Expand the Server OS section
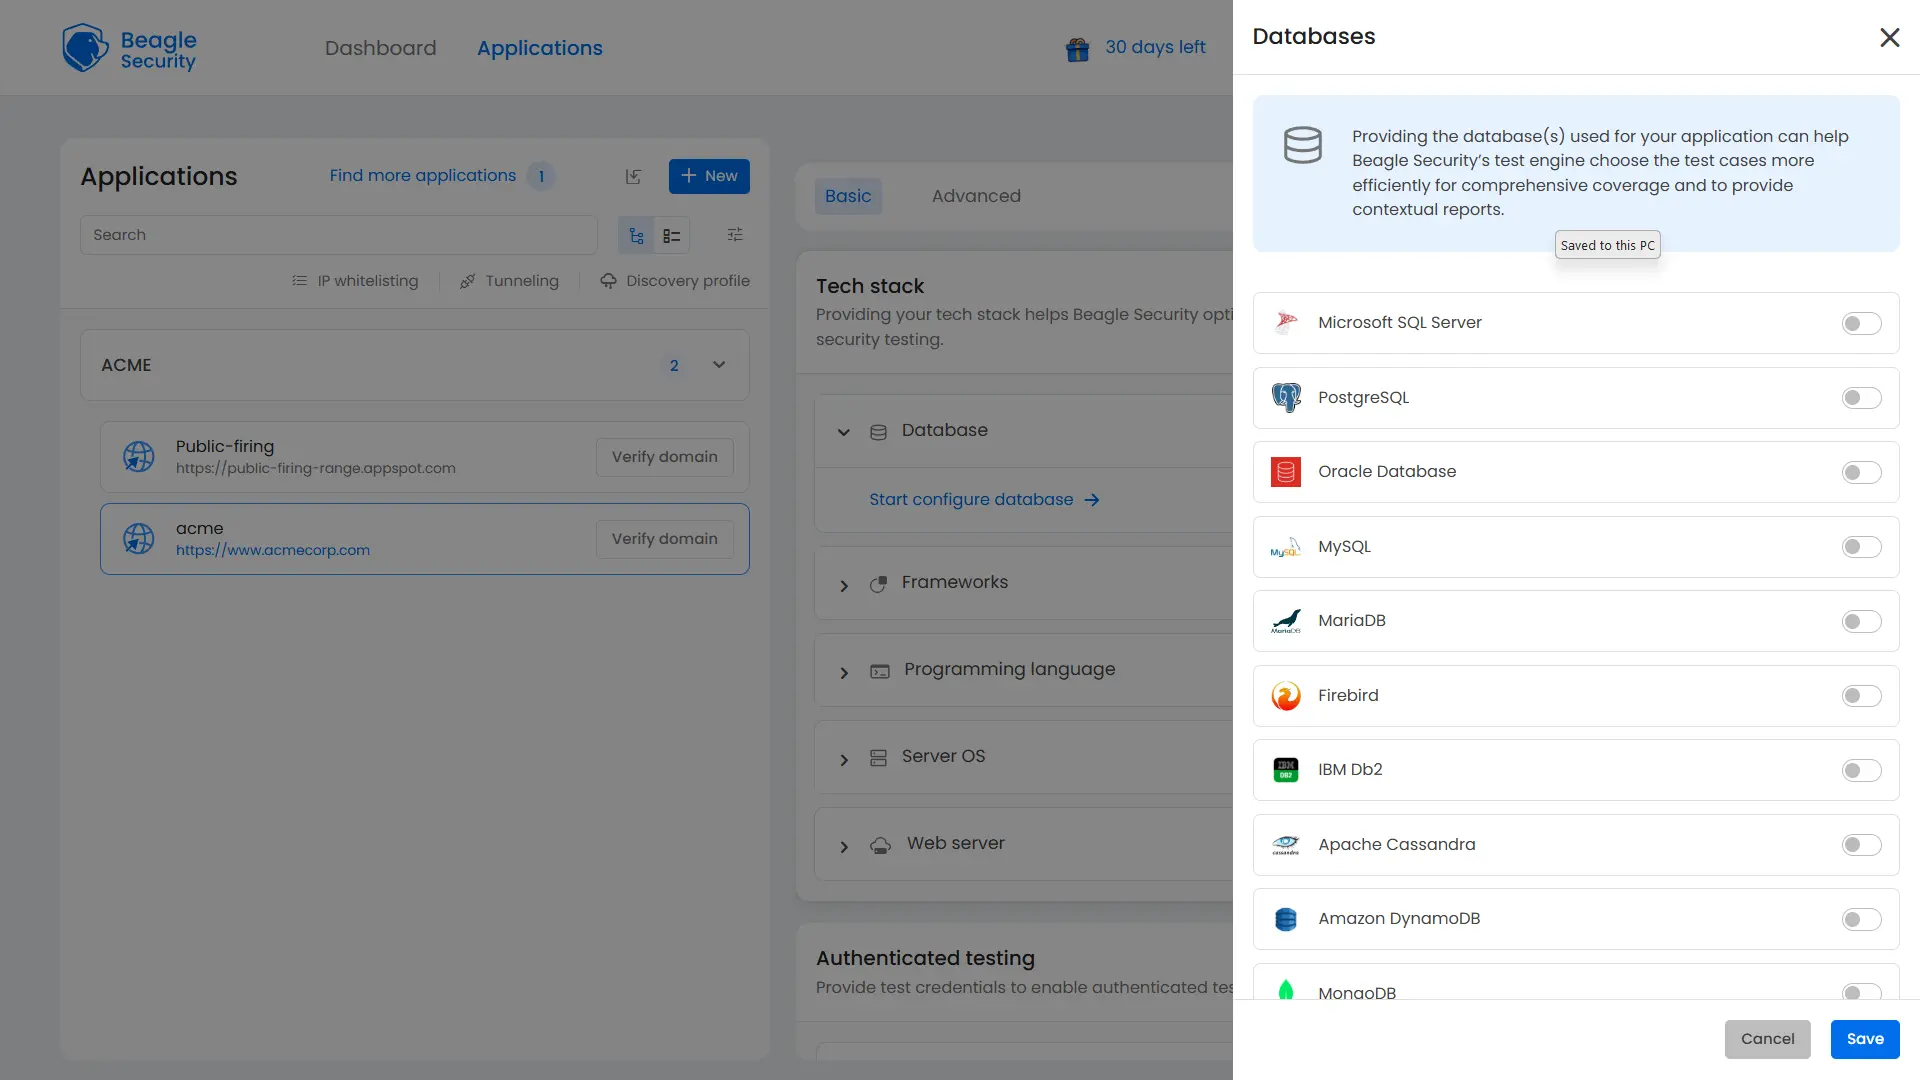1920x1080 pixels. coord(844,760)
